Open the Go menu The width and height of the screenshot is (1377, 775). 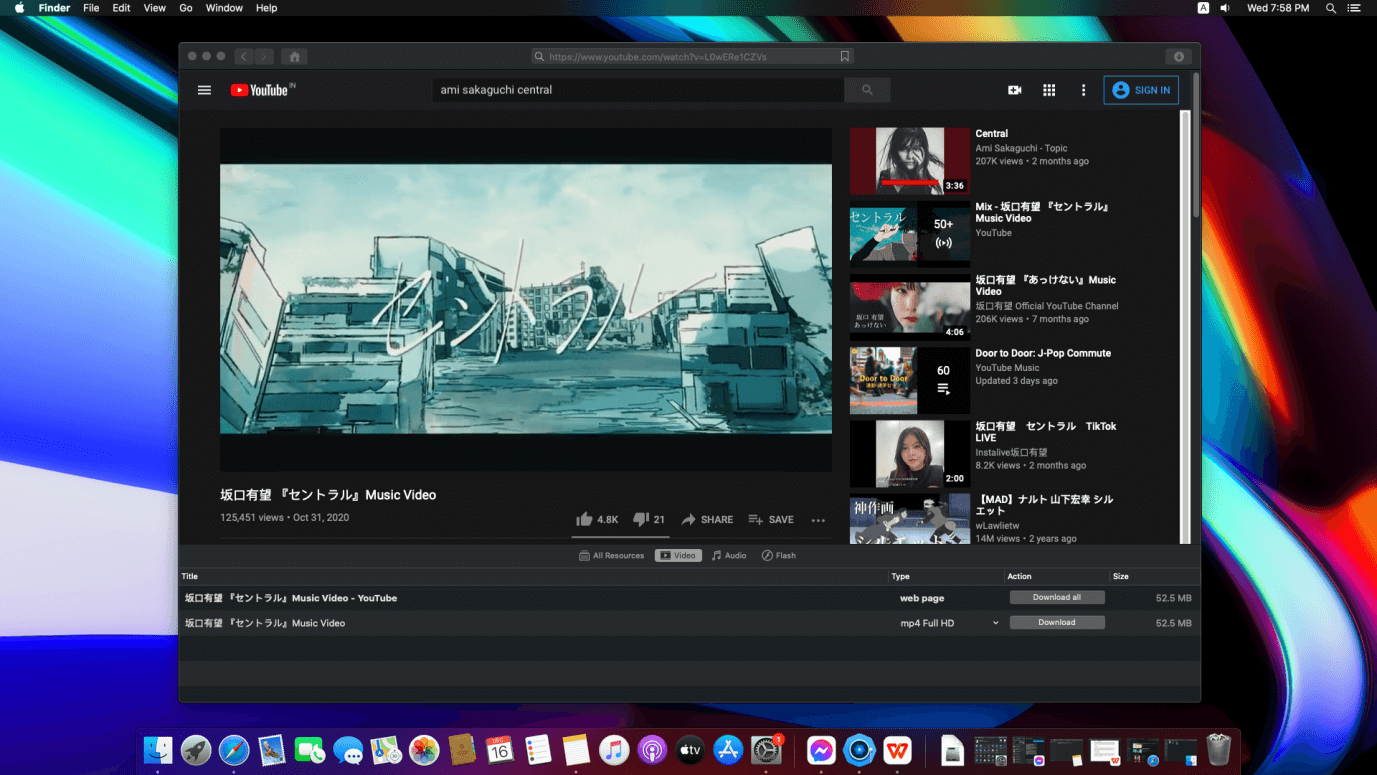click(186, 8)
